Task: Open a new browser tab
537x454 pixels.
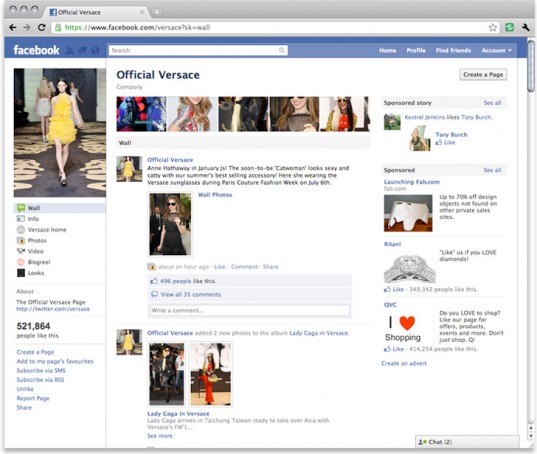Action: (x=157, y=12)
